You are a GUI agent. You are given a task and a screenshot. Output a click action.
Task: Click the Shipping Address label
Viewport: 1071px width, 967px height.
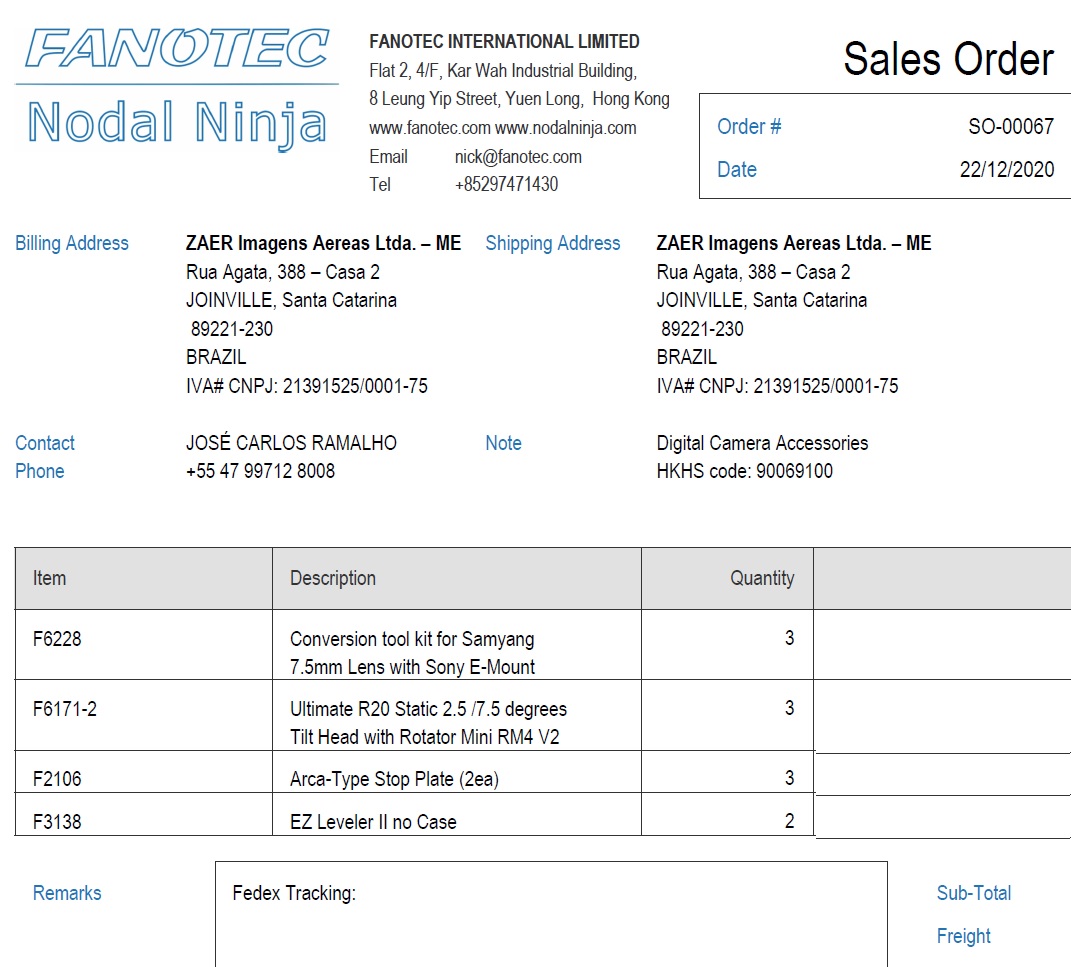[552, 243]
